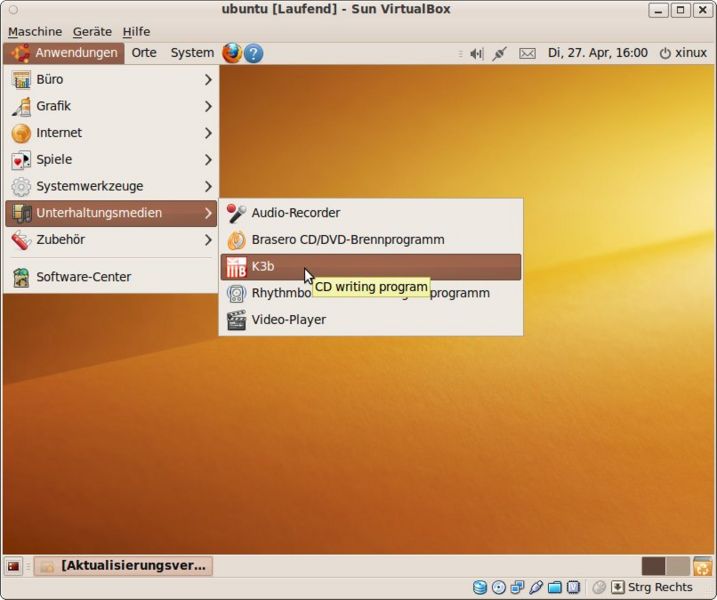Screen dimensions: 717x600
Task: Click the xinux user session button
Action: pyautogui.click(x=683, y=53)
